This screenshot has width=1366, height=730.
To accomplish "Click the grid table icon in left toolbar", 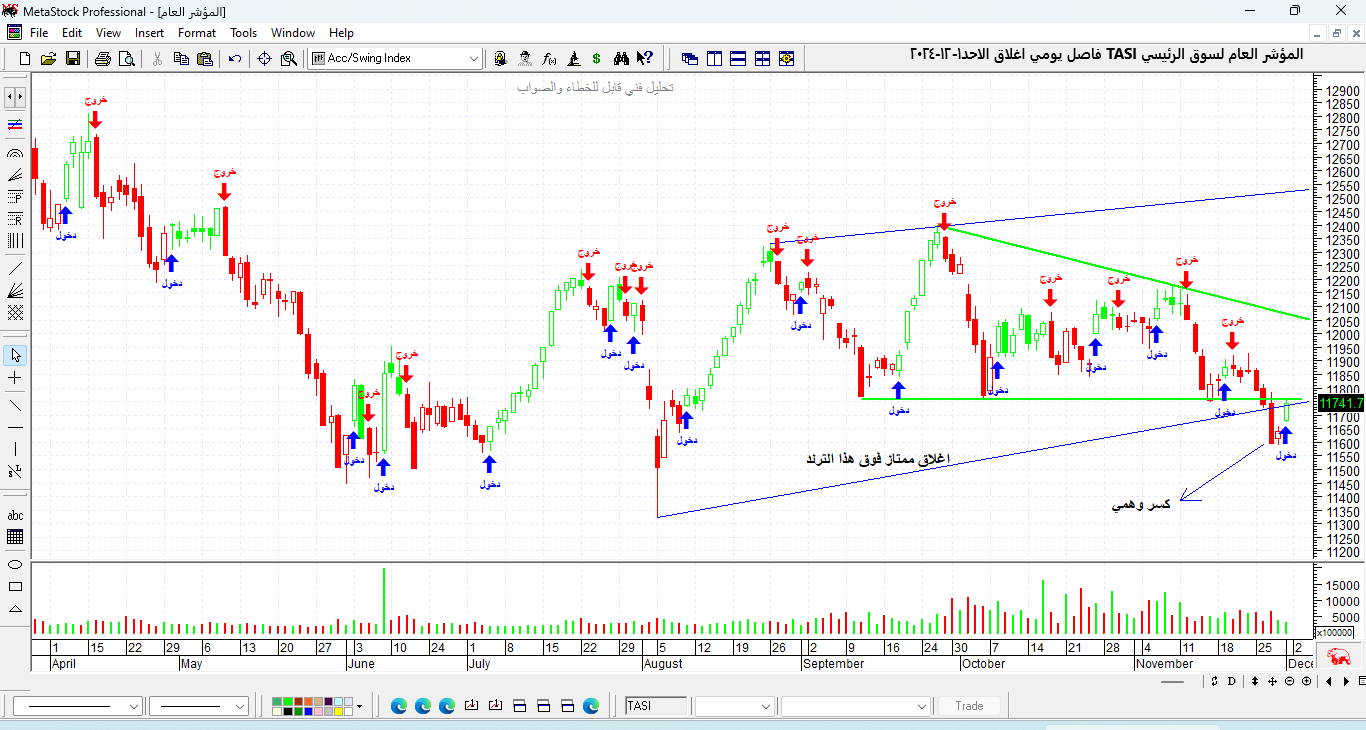I will 15,537.
